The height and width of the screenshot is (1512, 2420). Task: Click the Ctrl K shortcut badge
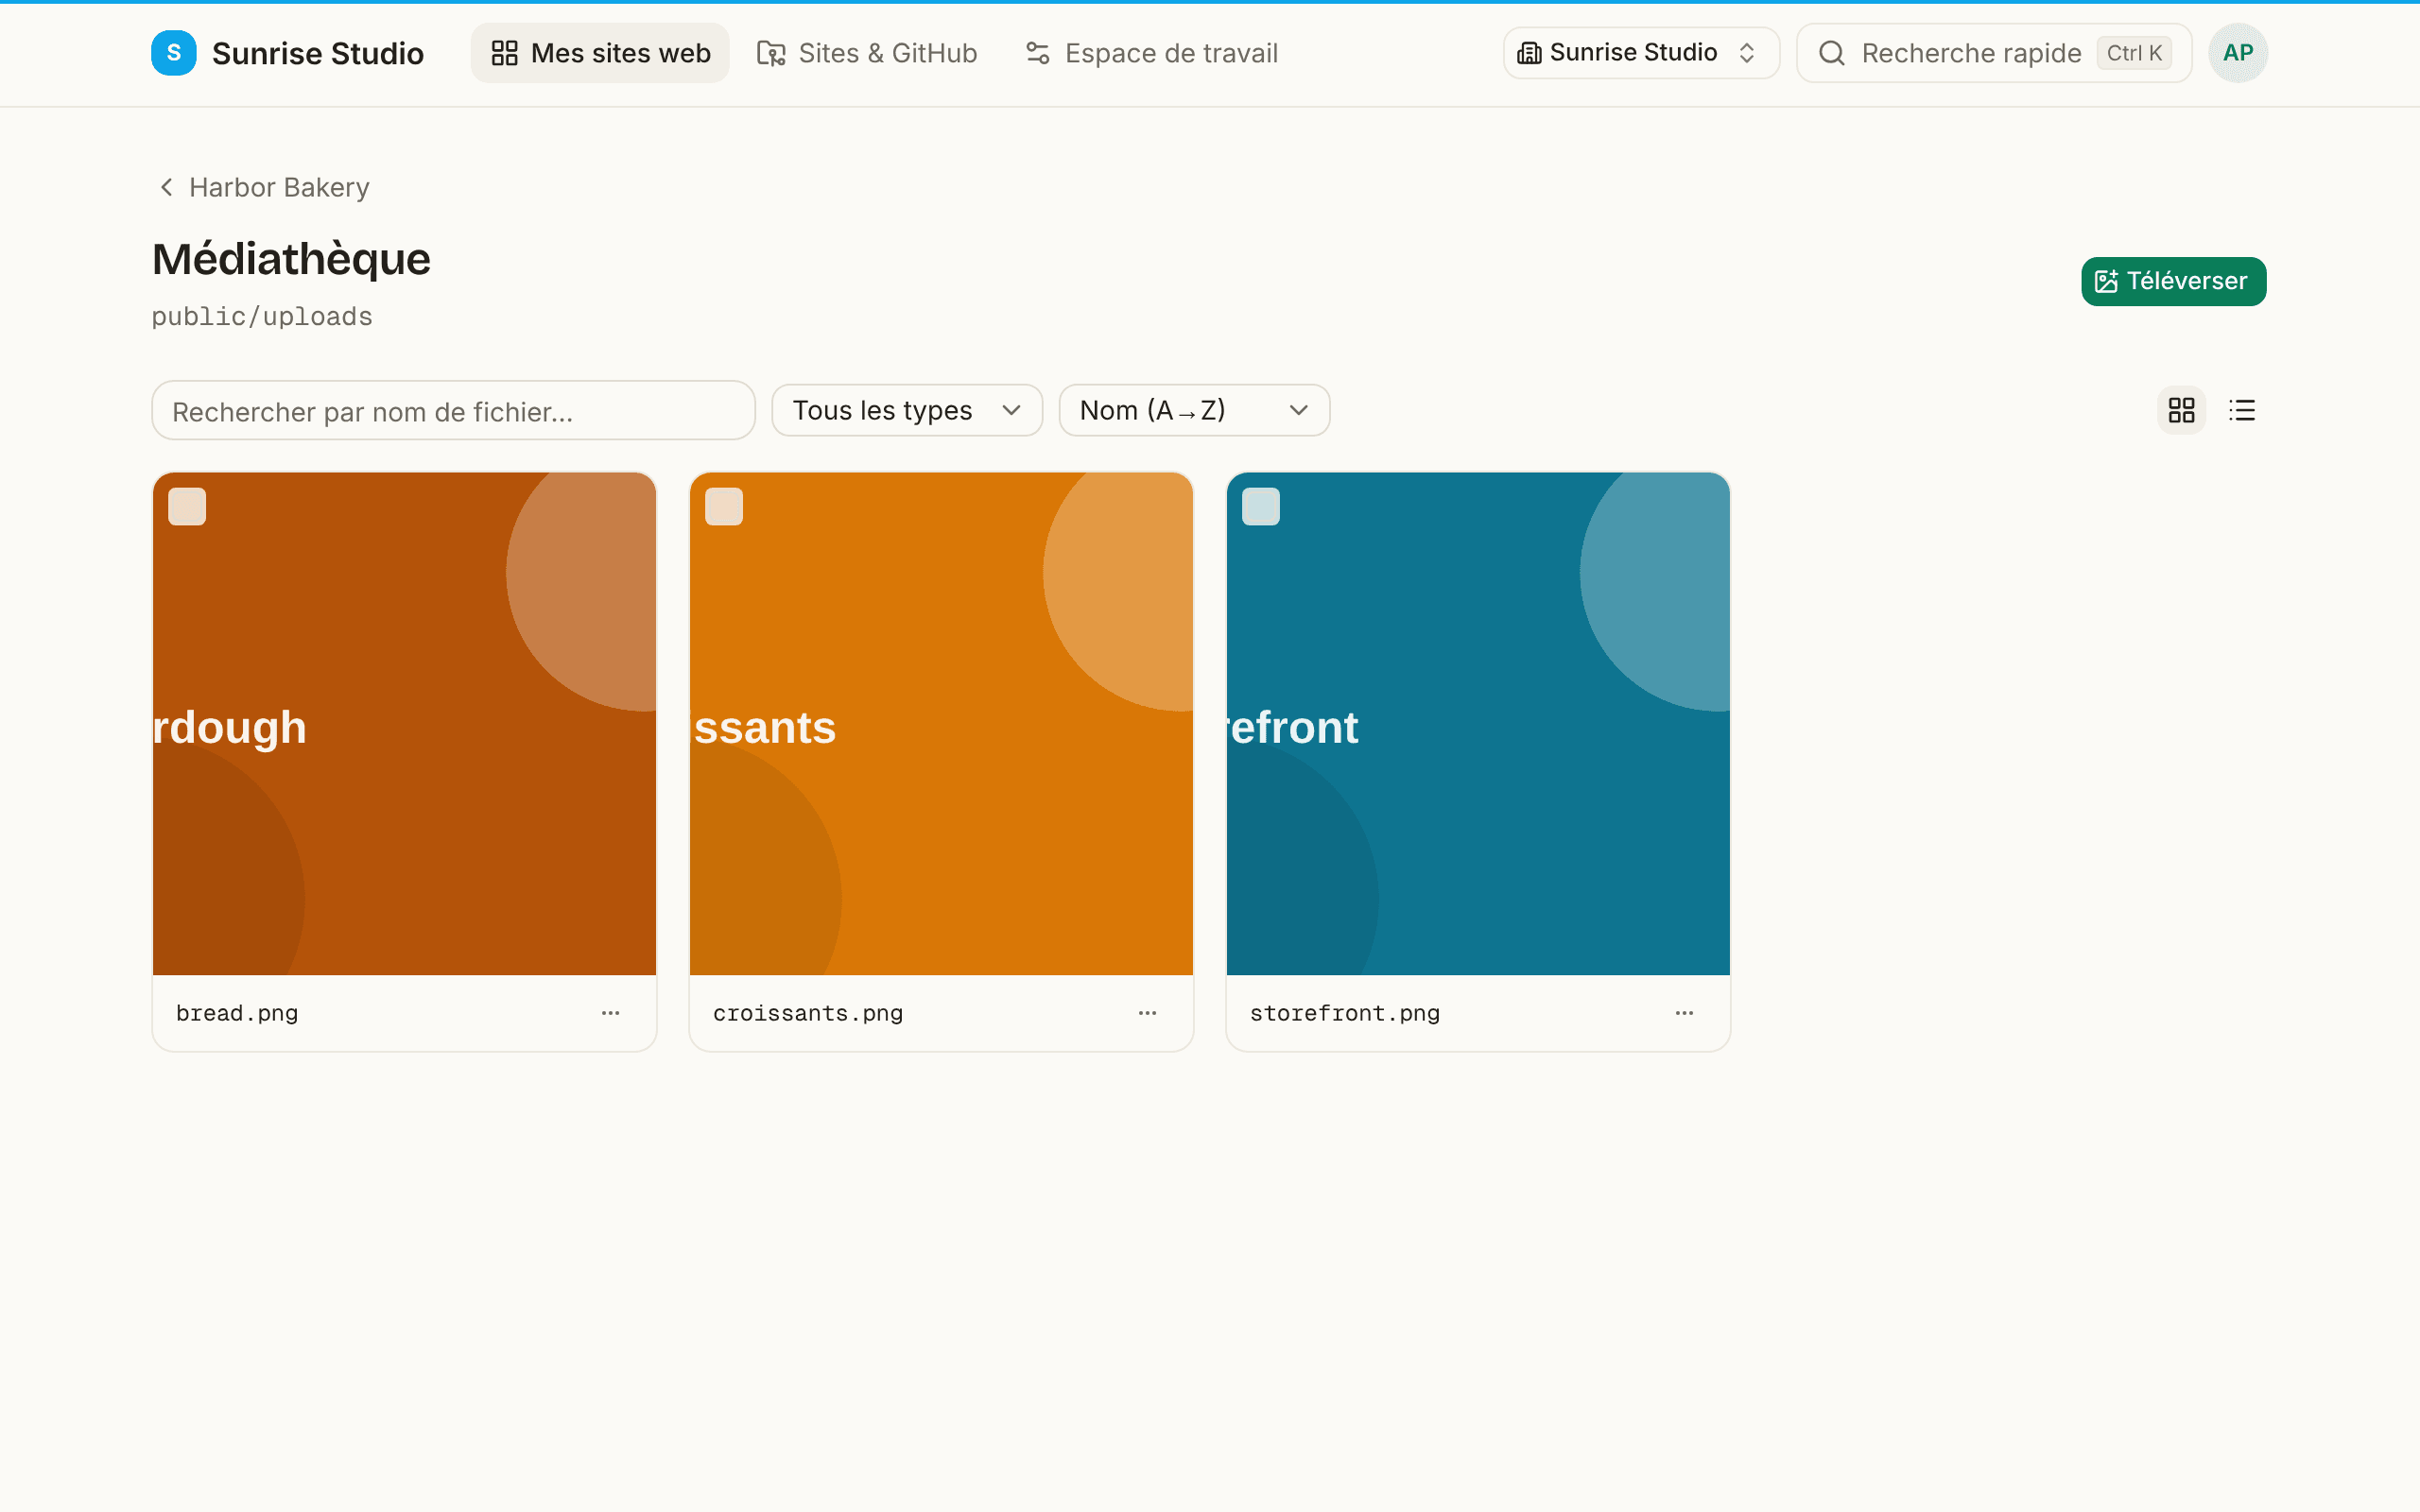[2134, 53]
